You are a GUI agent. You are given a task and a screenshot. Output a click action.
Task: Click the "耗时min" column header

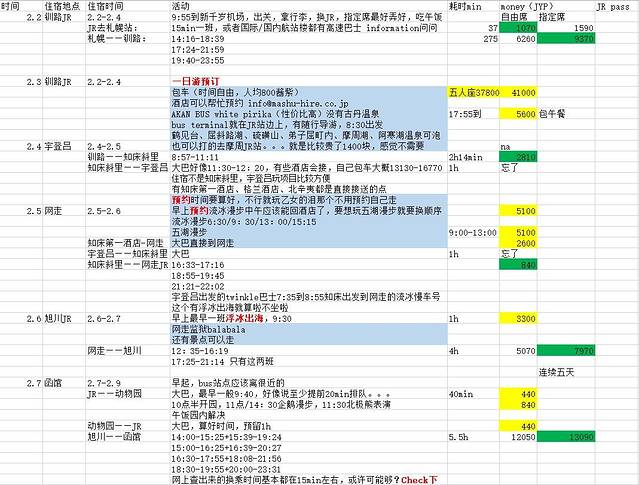pyautogui.click(x=465, y=6)
